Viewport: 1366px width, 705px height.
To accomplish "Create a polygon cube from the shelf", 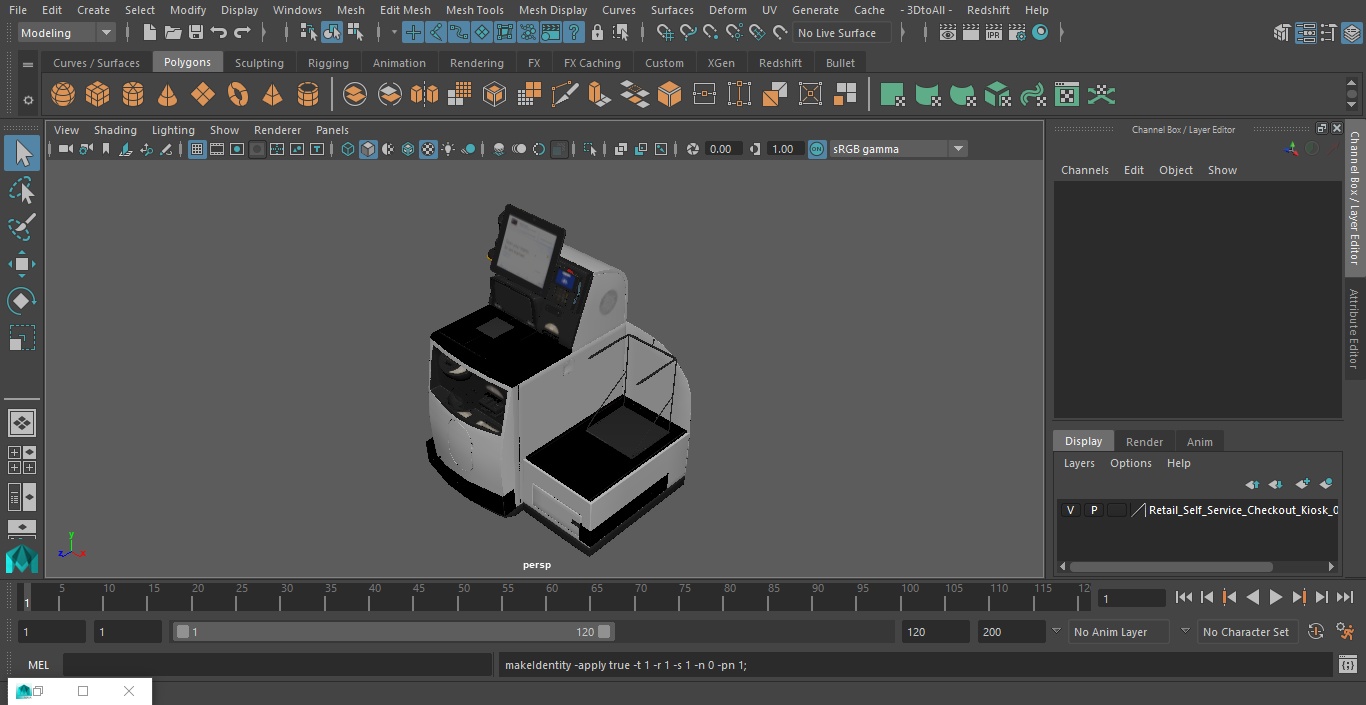I will [x=98, y=95].
